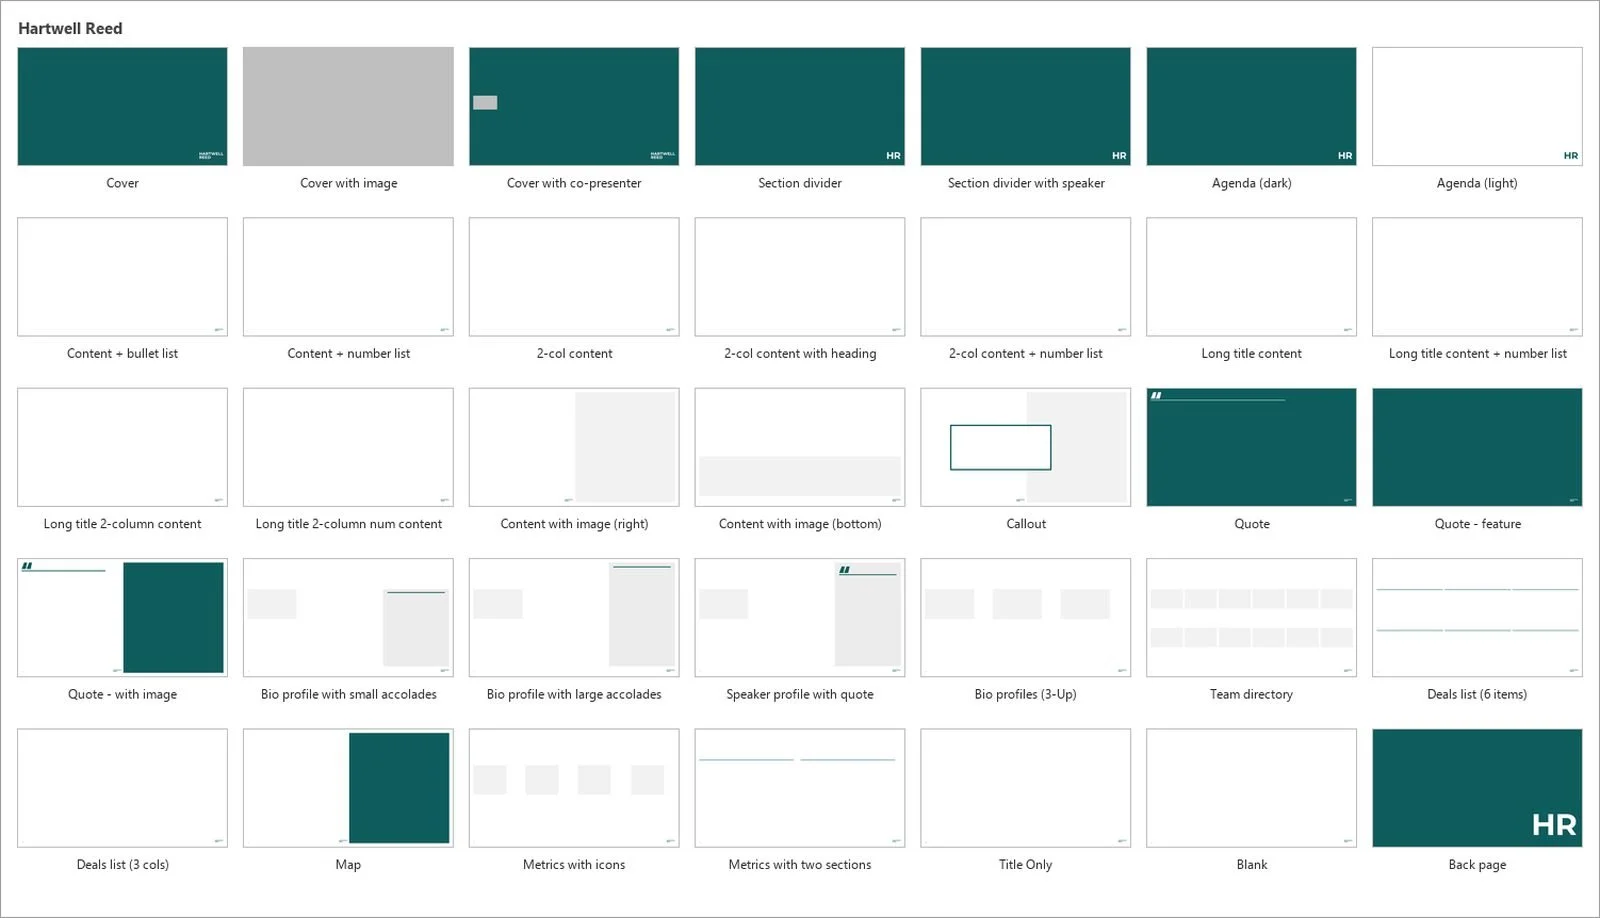The width and height of the screenshot is (1600, 918).
Task: Select Content with image (right) layout
Action: [574, 447]
